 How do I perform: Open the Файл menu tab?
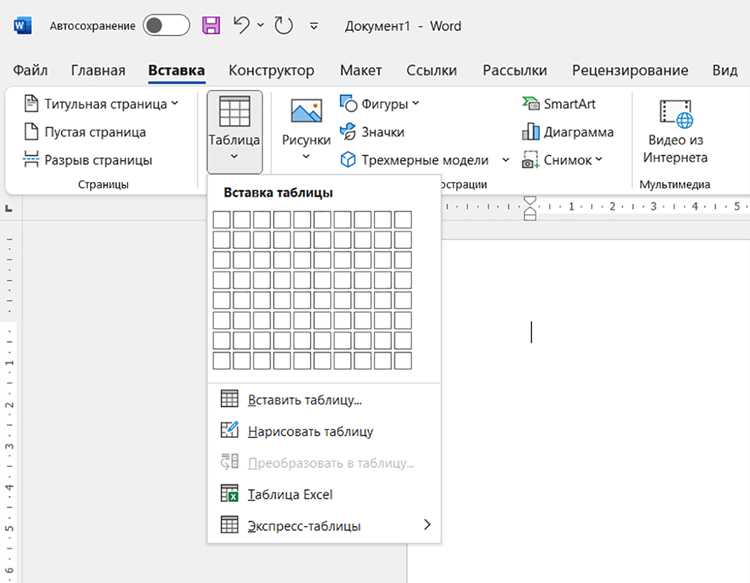click(30, 70)
